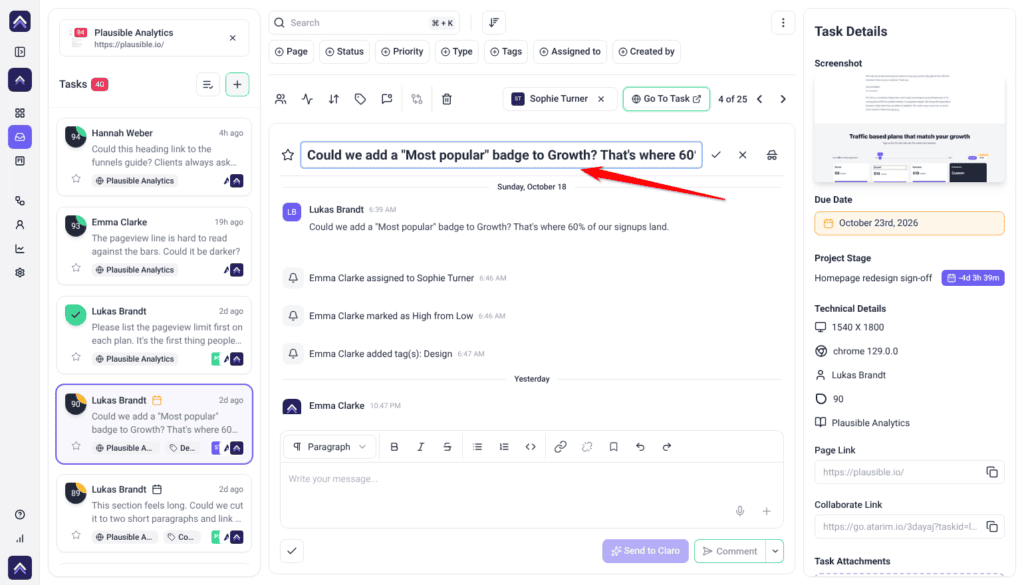Image resolution: width=1024 pixels, height=585 pixels.
Task: Toggle italic formatting
Action: pyautogui.click(x=421, y=447)
